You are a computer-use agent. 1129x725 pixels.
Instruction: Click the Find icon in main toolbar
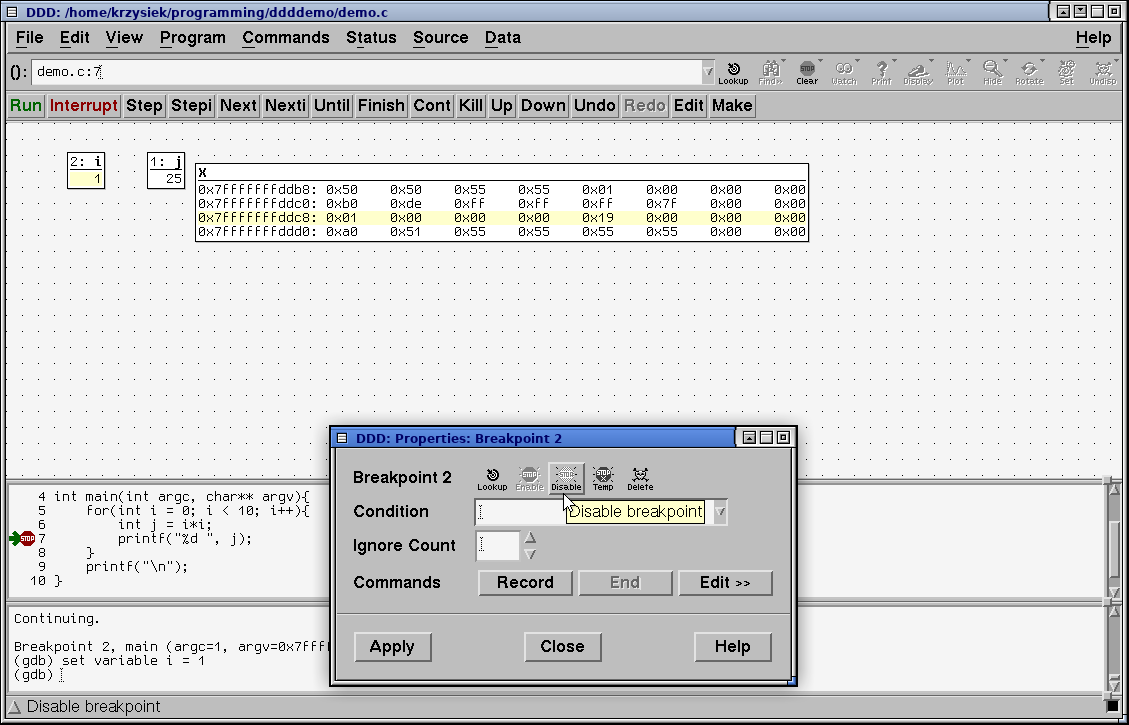770,72
